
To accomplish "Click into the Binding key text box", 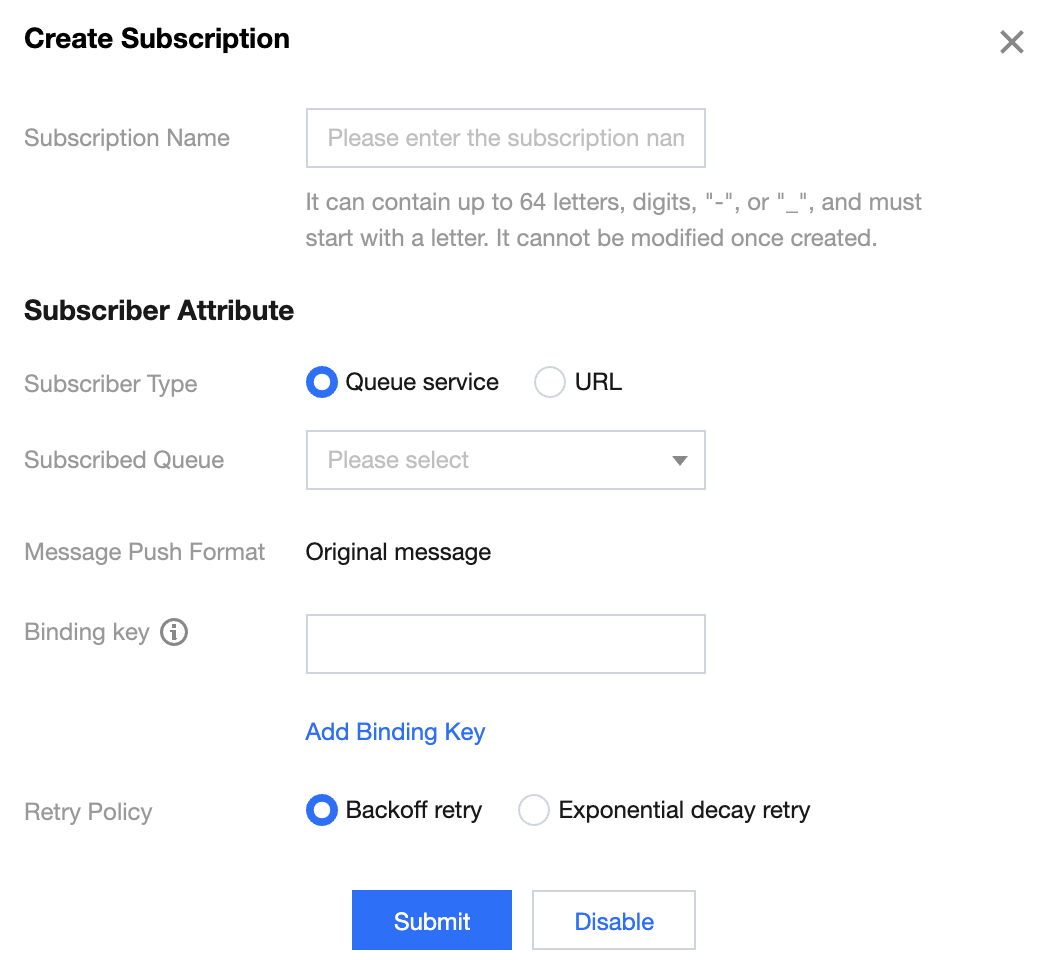I will click(x=505, y=644).
